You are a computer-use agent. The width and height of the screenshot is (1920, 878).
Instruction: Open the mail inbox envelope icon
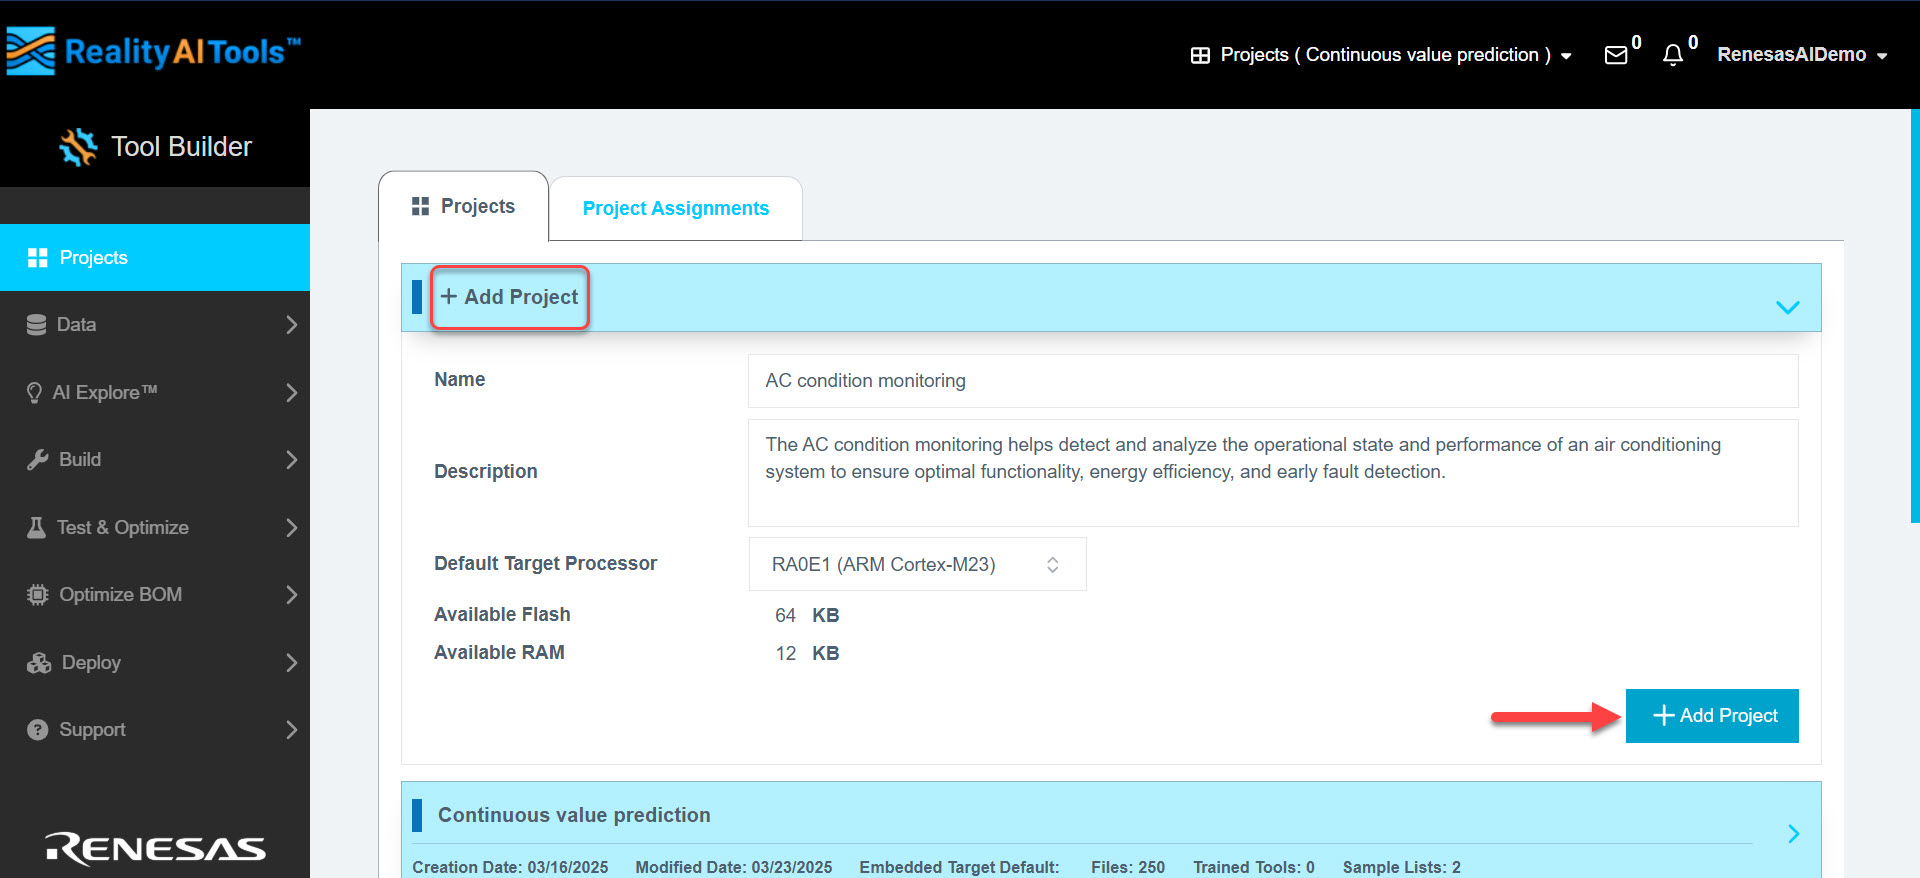pyautogui.click(x=1615, y=55)
